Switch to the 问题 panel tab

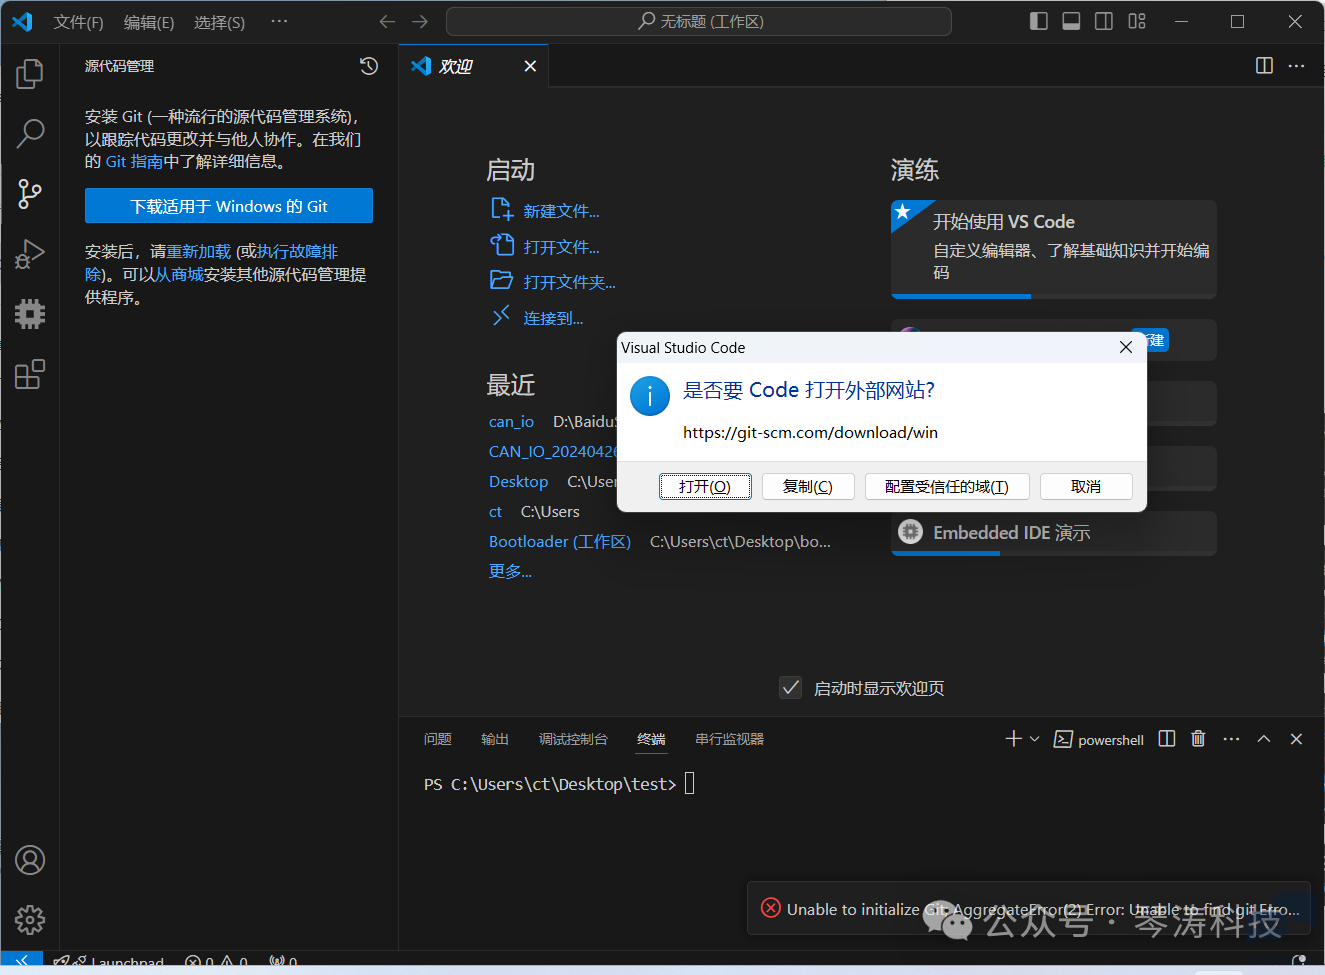click(x=437, y=739)
